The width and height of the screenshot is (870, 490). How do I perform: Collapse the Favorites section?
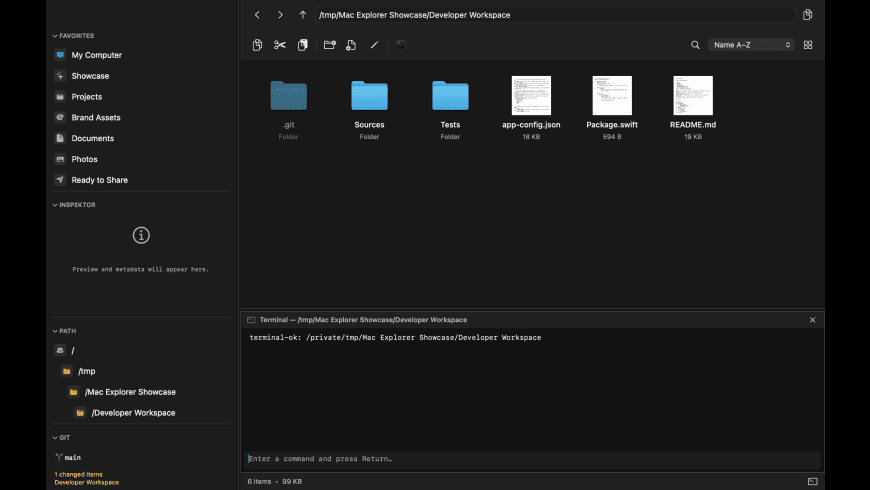pos(55,36)
